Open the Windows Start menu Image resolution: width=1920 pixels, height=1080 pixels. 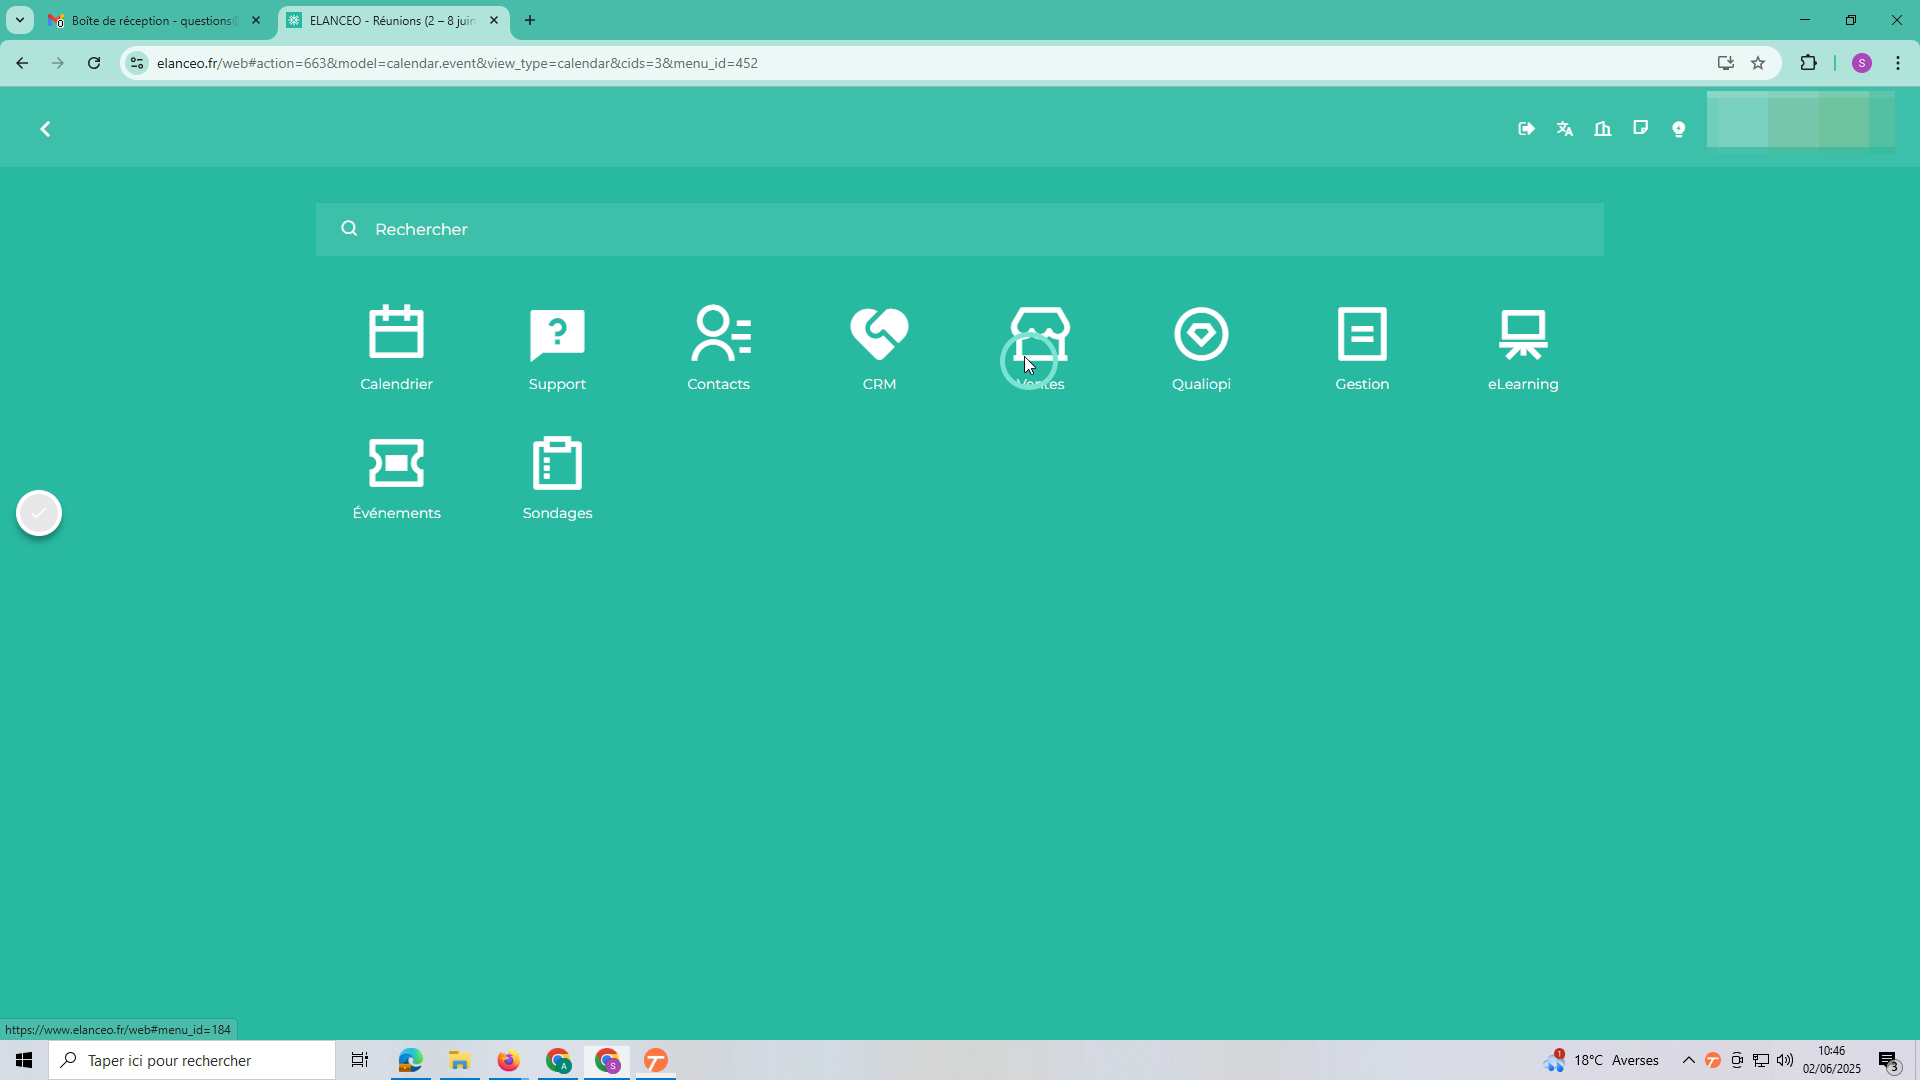(24, 1060)
